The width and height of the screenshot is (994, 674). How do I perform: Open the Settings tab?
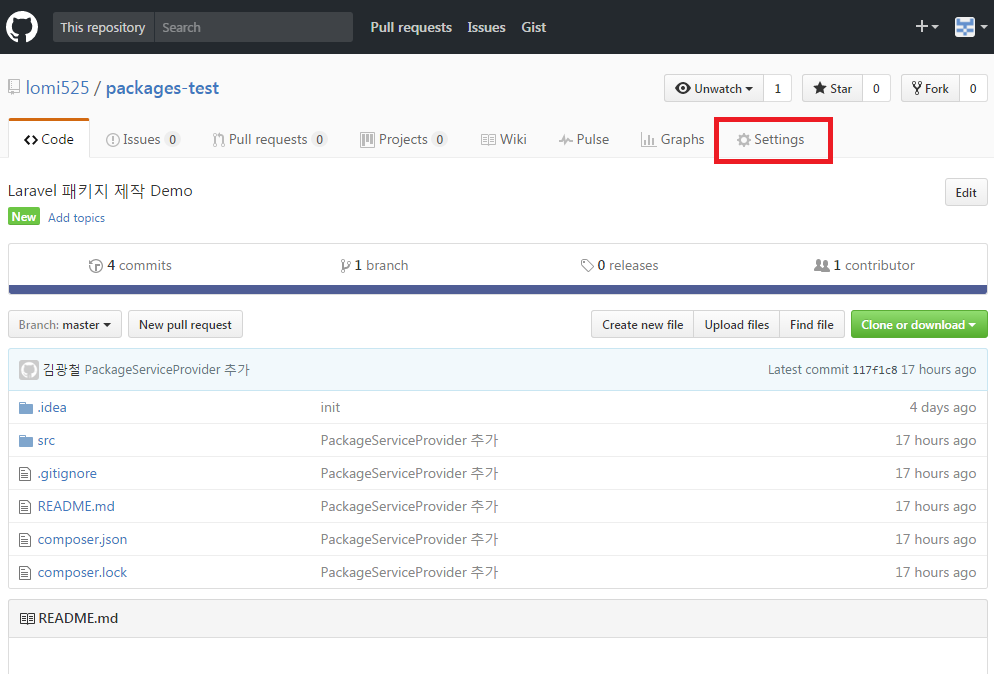(770, 139)
